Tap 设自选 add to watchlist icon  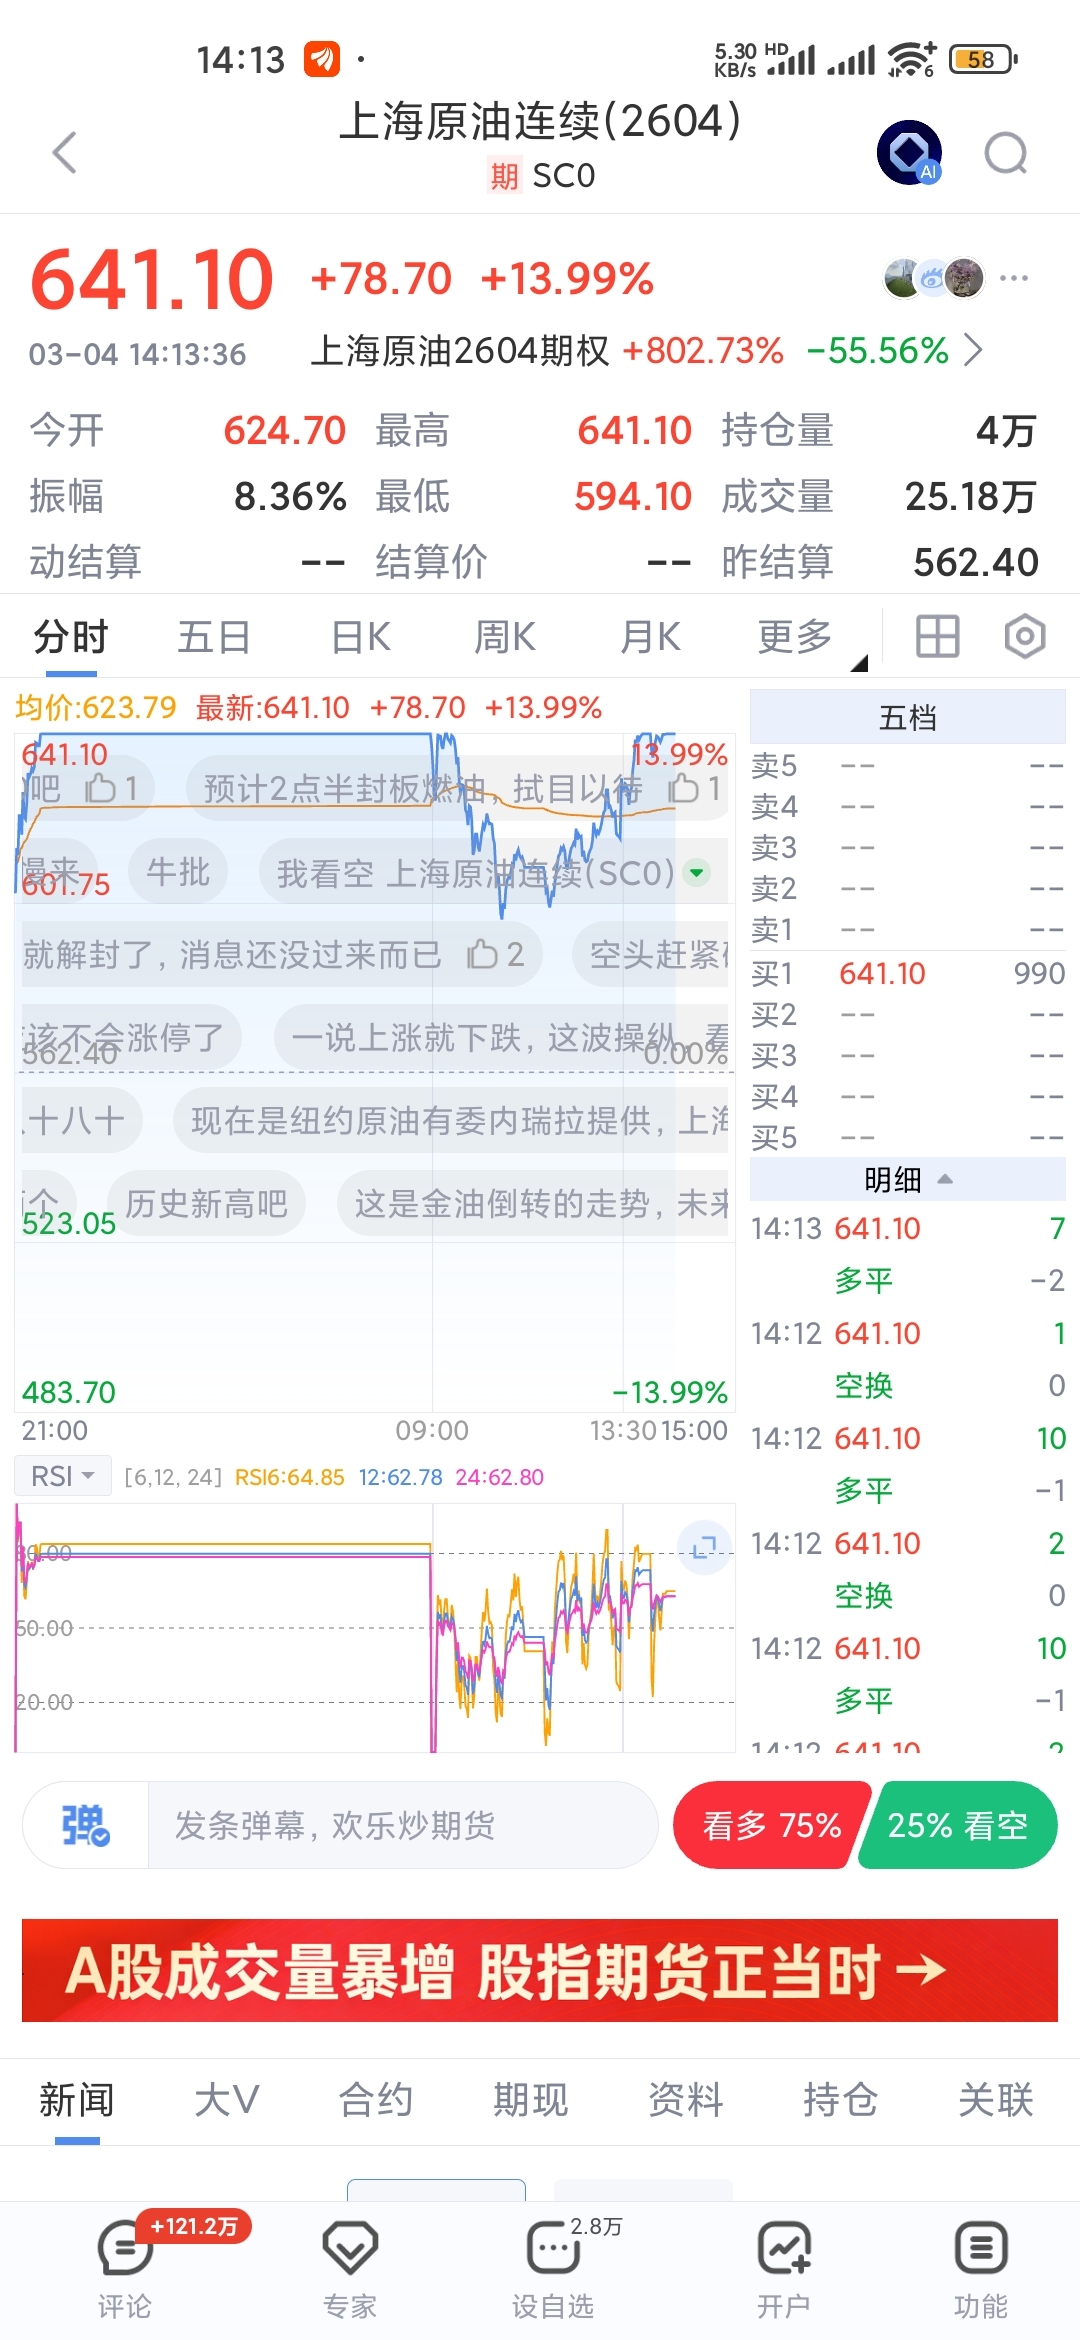click(553, 2268)
